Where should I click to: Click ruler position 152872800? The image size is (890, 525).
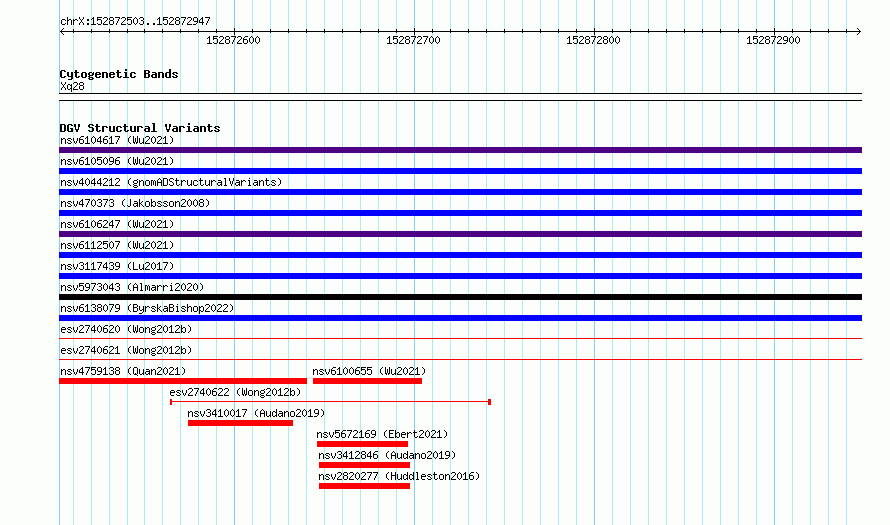[593, 40]
